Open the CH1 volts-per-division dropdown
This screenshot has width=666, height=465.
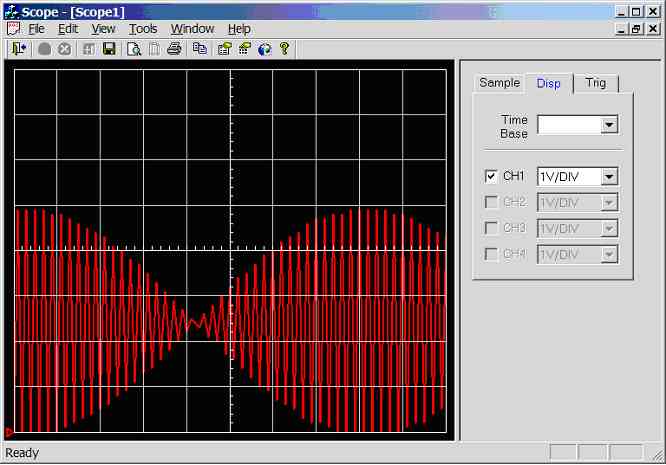pos(609,176)
